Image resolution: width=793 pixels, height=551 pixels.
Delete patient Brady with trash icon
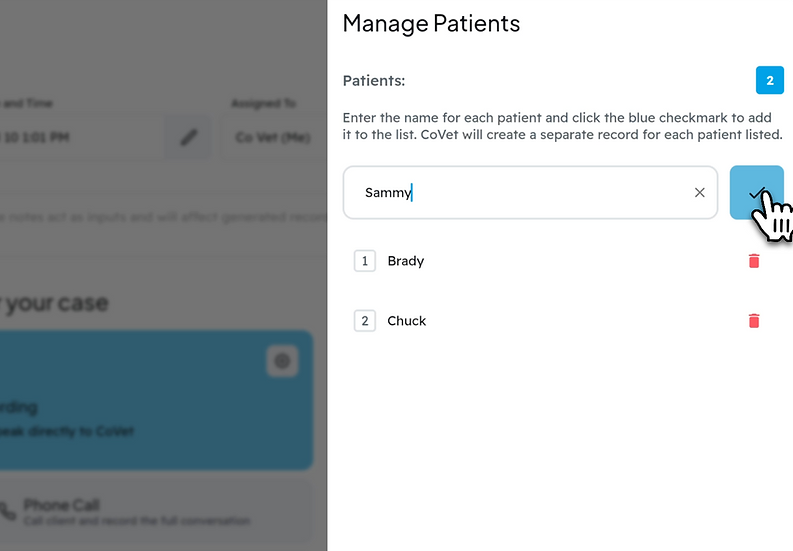[x=754, y=261]
